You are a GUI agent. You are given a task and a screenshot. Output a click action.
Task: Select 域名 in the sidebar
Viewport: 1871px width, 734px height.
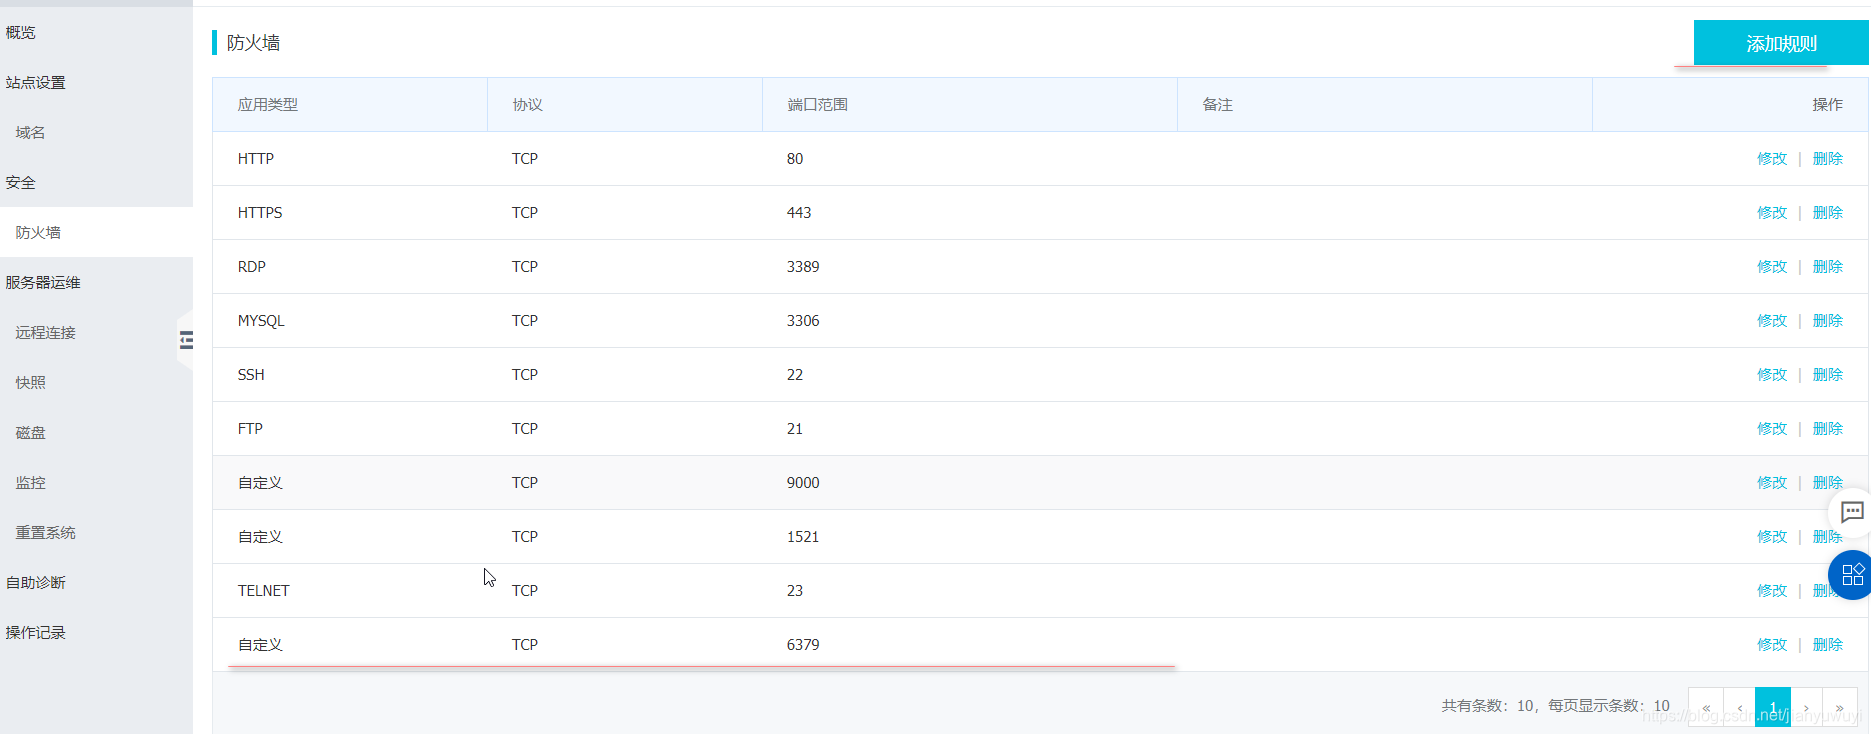click(30, 132)
